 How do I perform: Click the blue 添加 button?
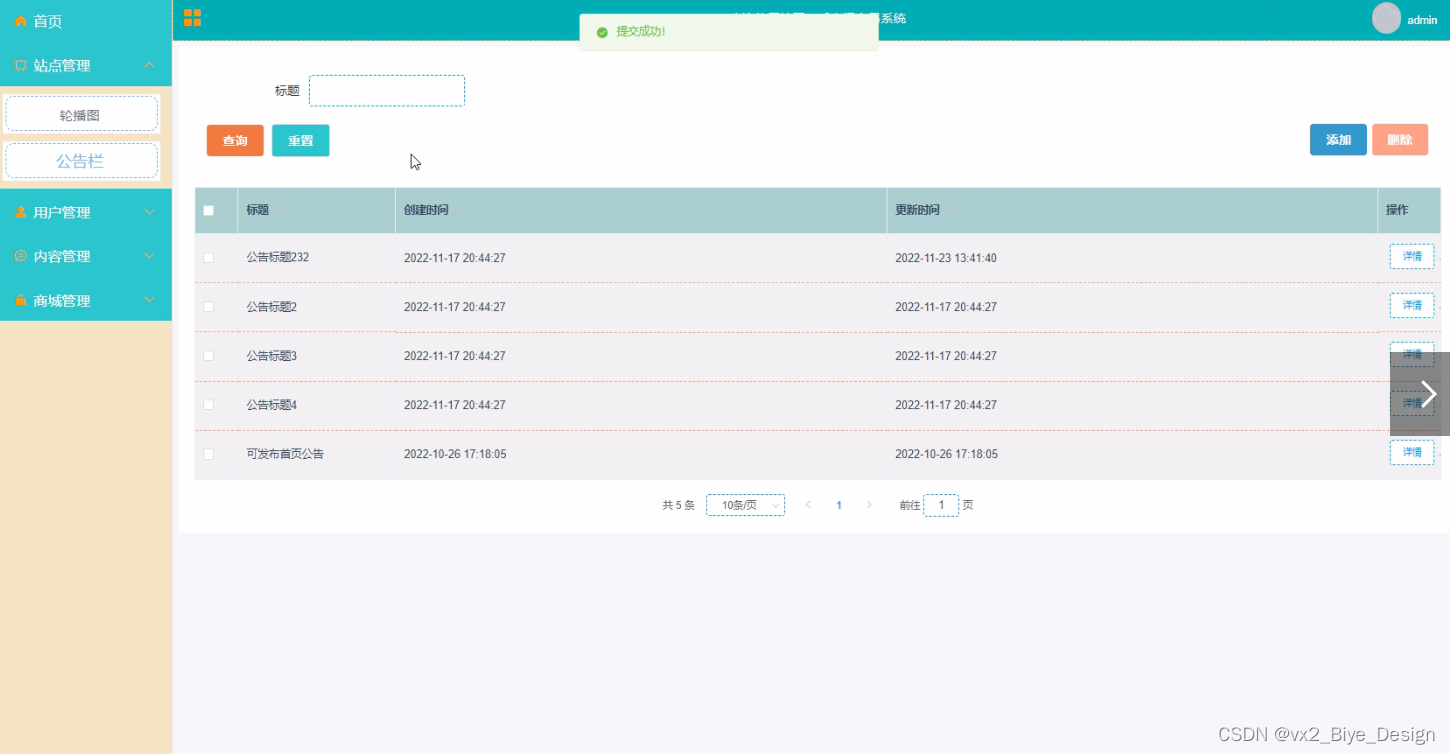coord(1338,140)
